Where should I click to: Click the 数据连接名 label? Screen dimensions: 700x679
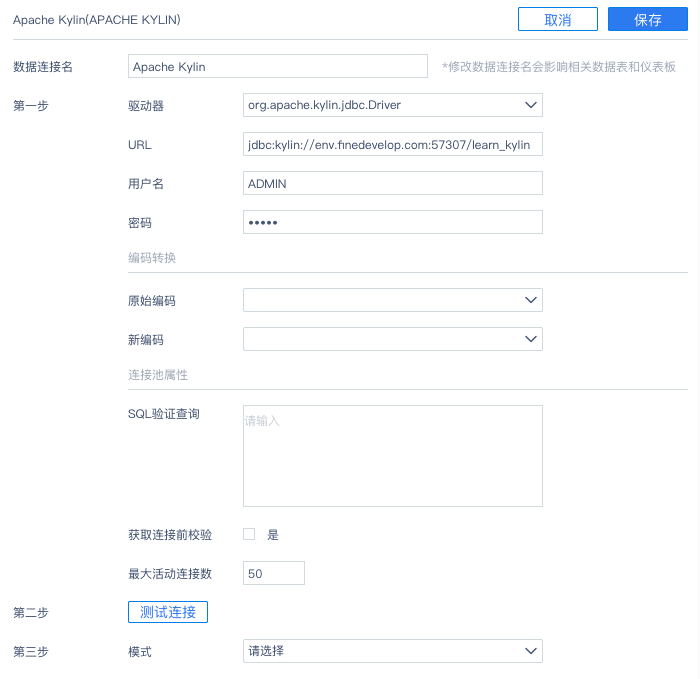point(43,67)
